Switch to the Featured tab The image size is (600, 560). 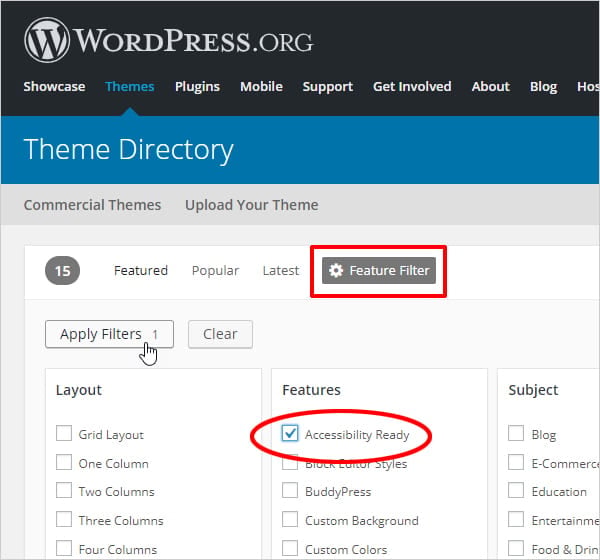tap(141, 271)
